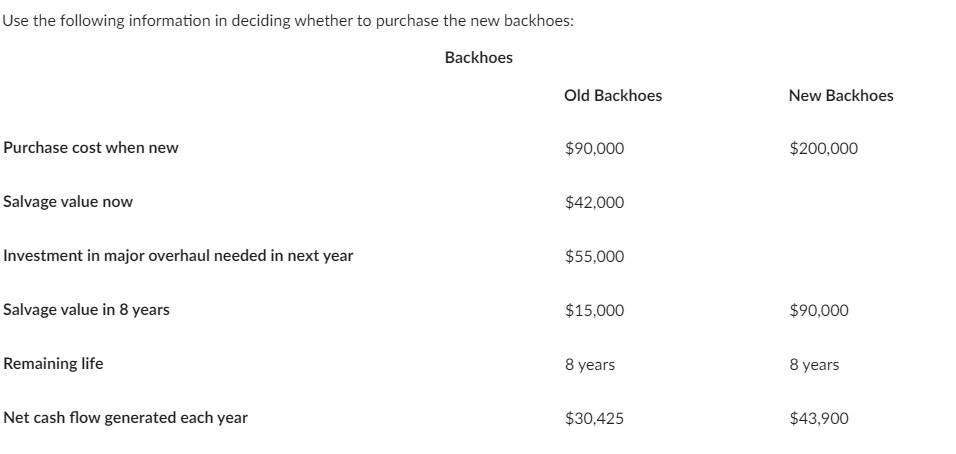Click the old backhoes 8 years value
The width and height of the screenshot is (956, 454).
pos(590,365)
